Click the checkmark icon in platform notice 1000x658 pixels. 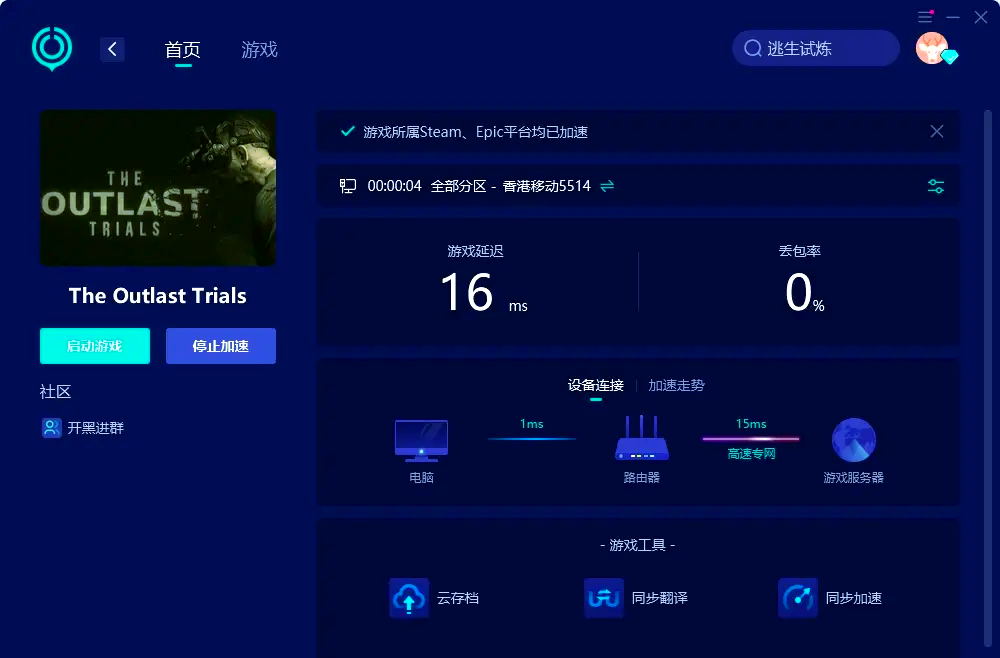point(348,131)
